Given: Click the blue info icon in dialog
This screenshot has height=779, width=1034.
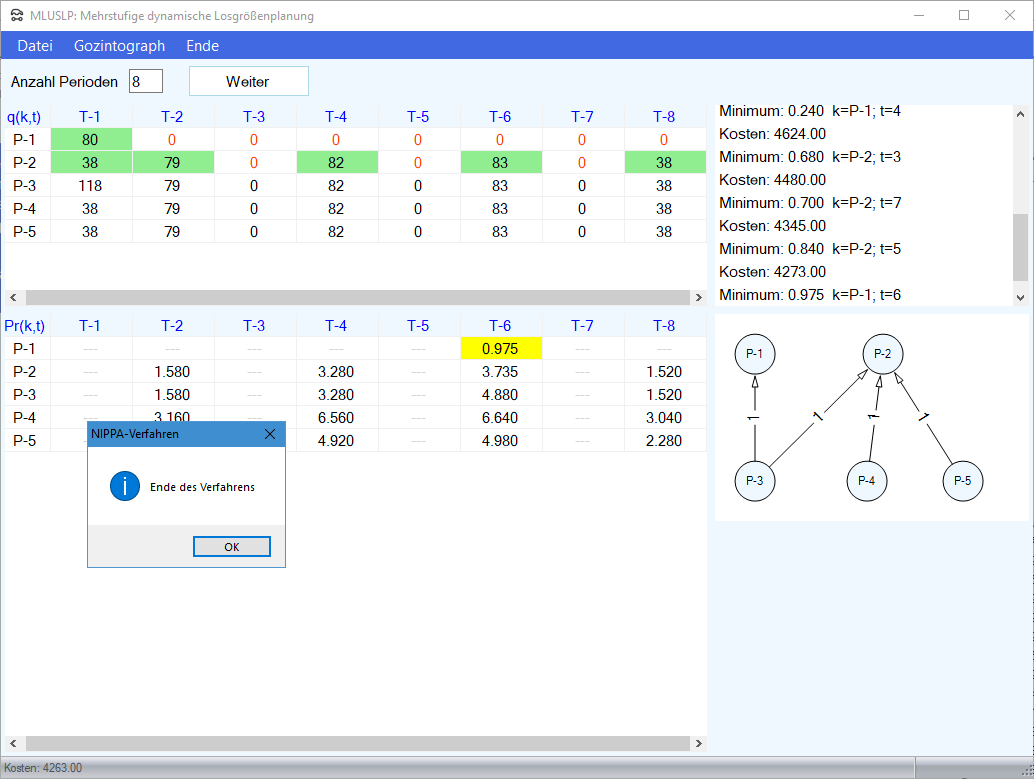Looking at the screenshot, I should [124, 487].
